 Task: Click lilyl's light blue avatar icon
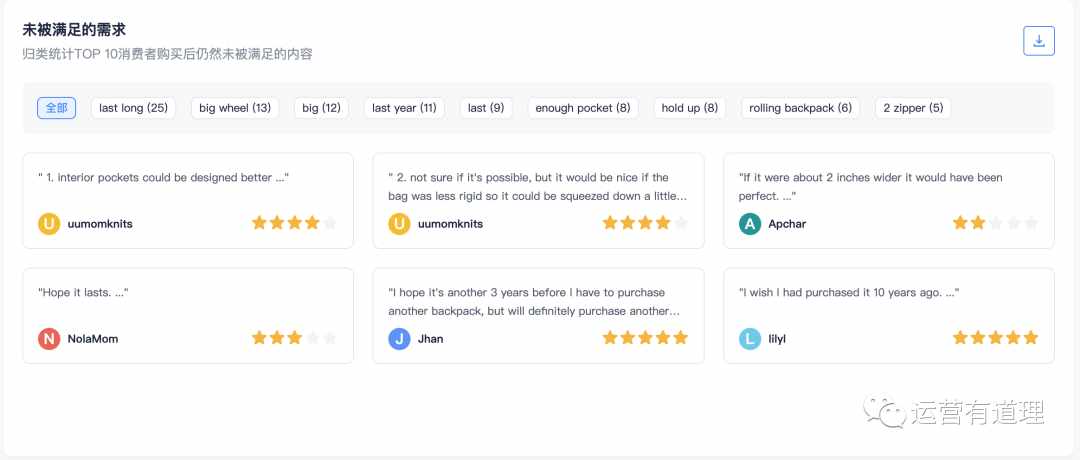[x=750, y=339]
